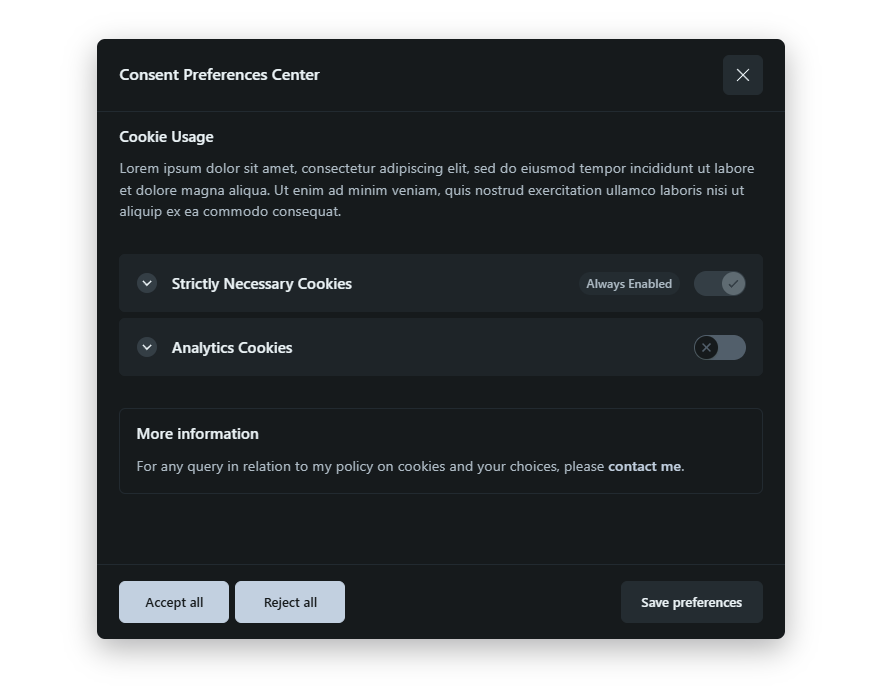Save your cookie preferences
Screen dimensions: 880x692
pos(691,602)
